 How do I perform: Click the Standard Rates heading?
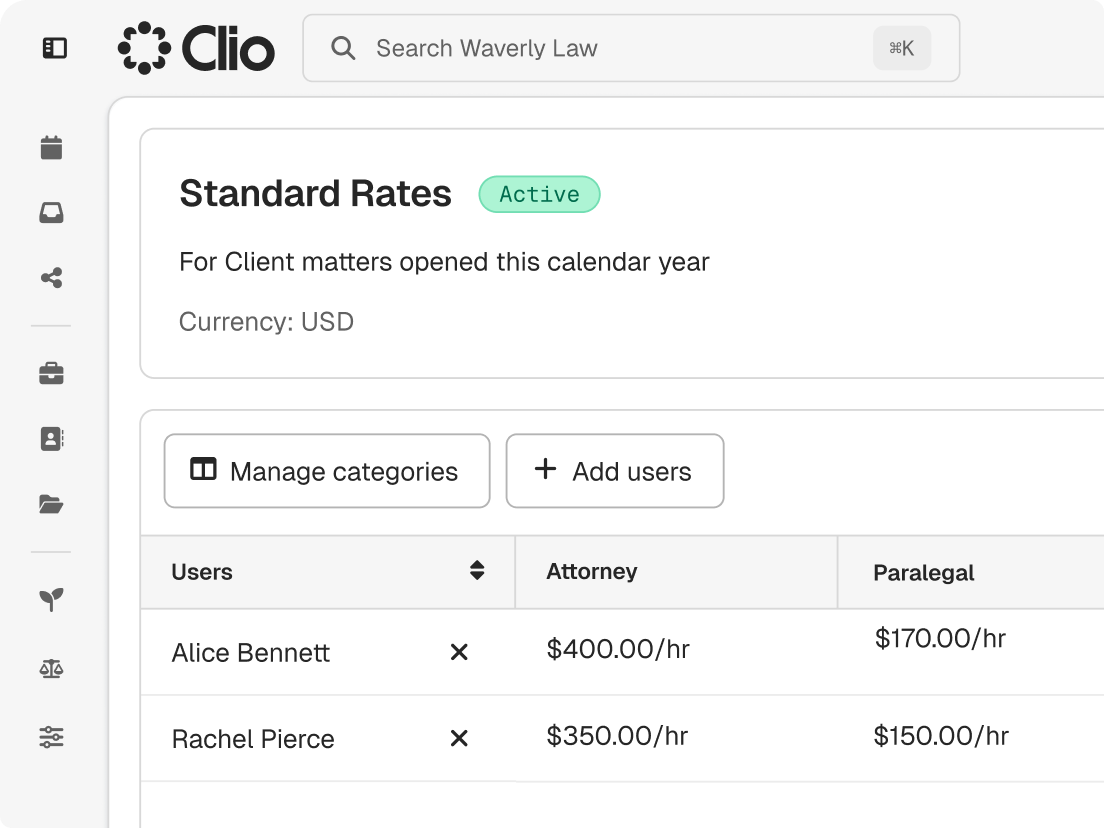click(x=315, y=194)
